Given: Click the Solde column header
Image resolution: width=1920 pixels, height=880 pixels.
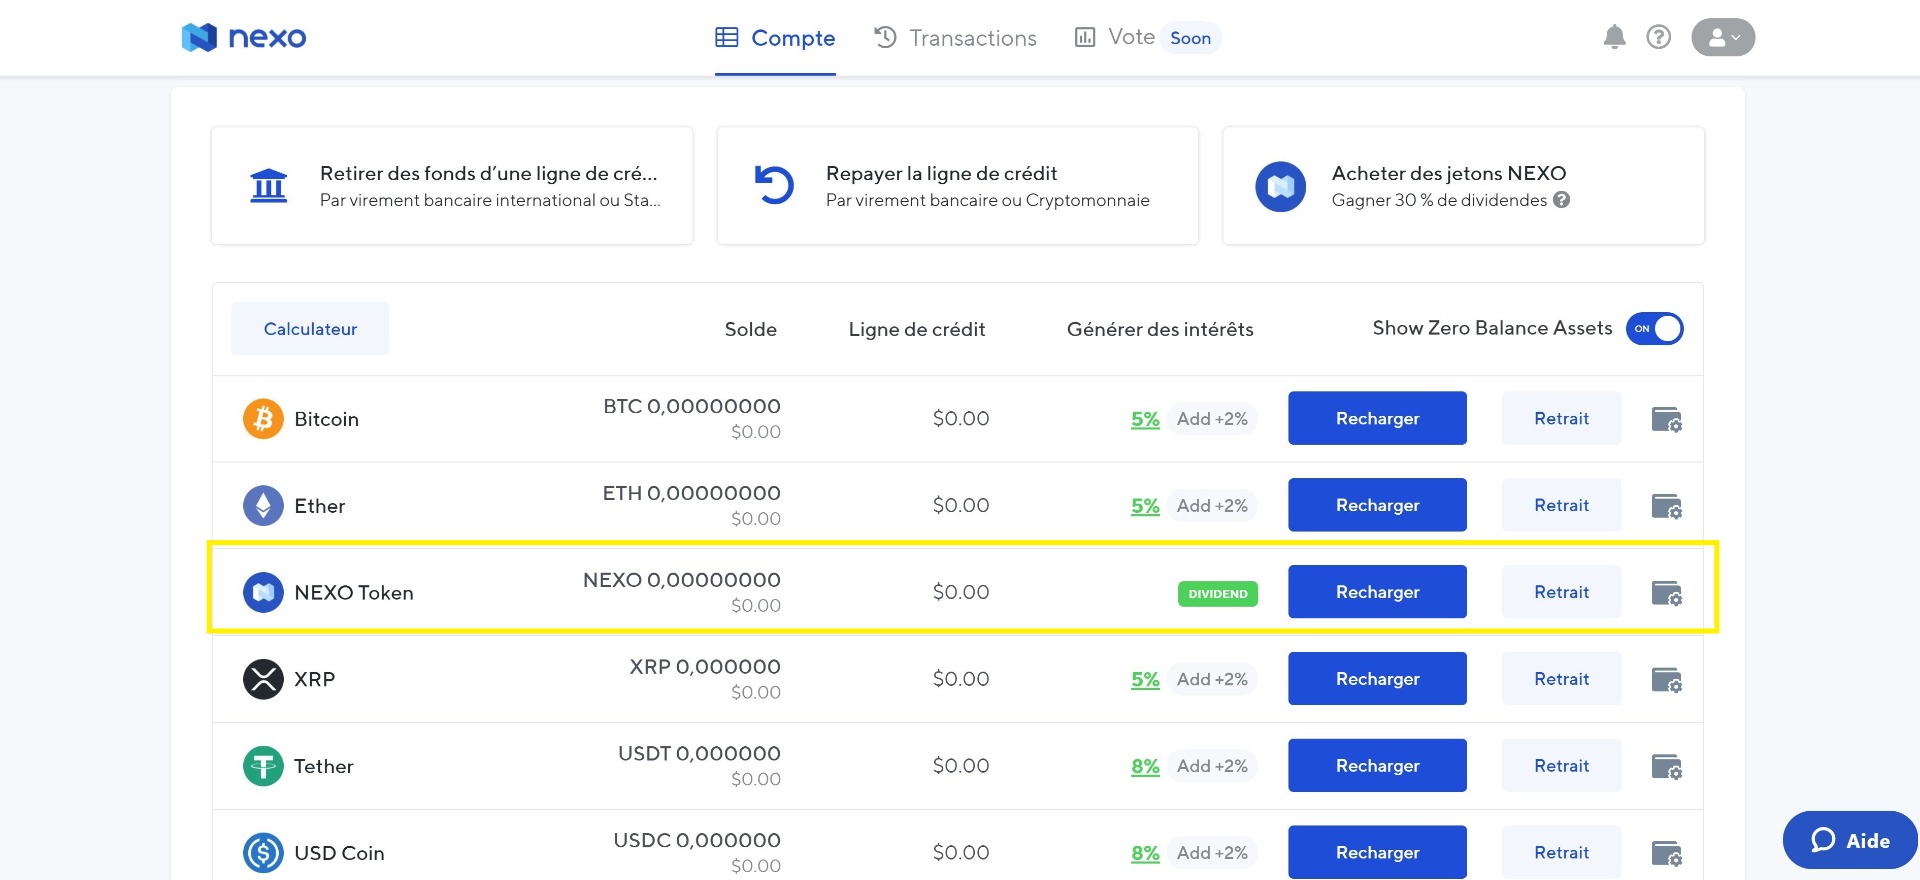Looking at the screenshot, I should pyautogui.click(x=751, y=329).
